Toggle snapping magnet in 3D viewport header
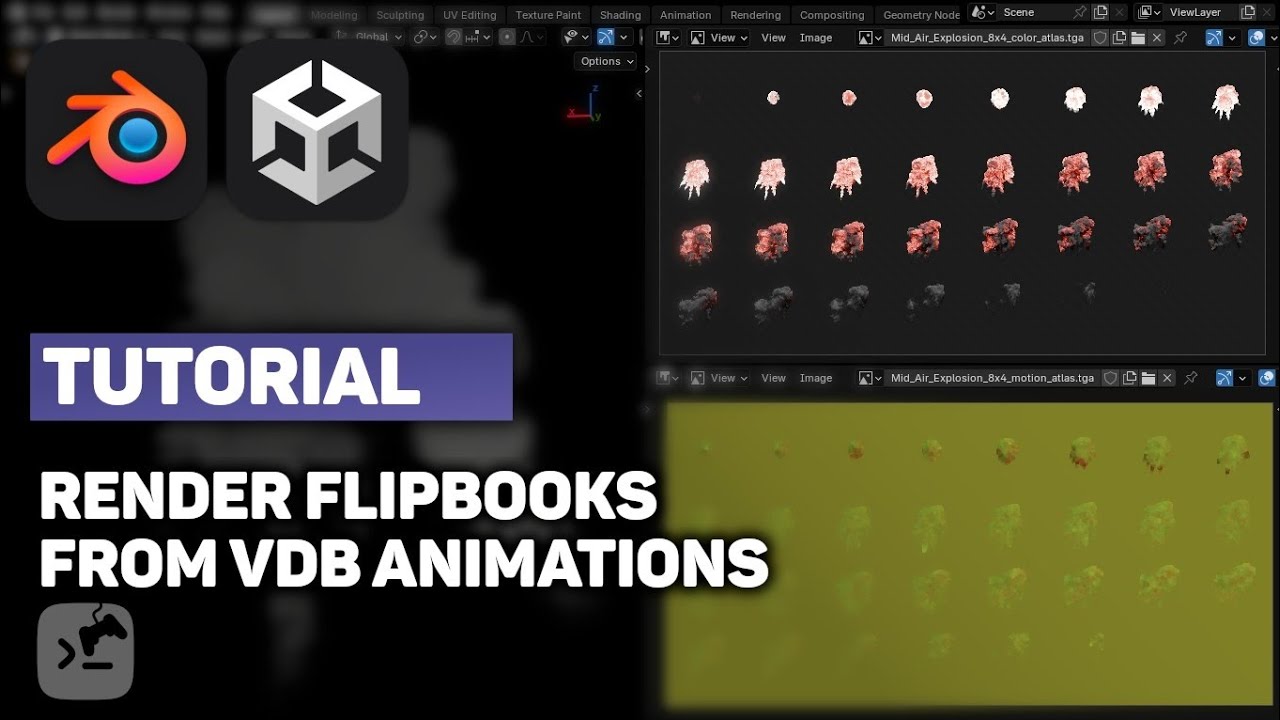The height and width of the screenshot is (720, 1280). [454, 37]
